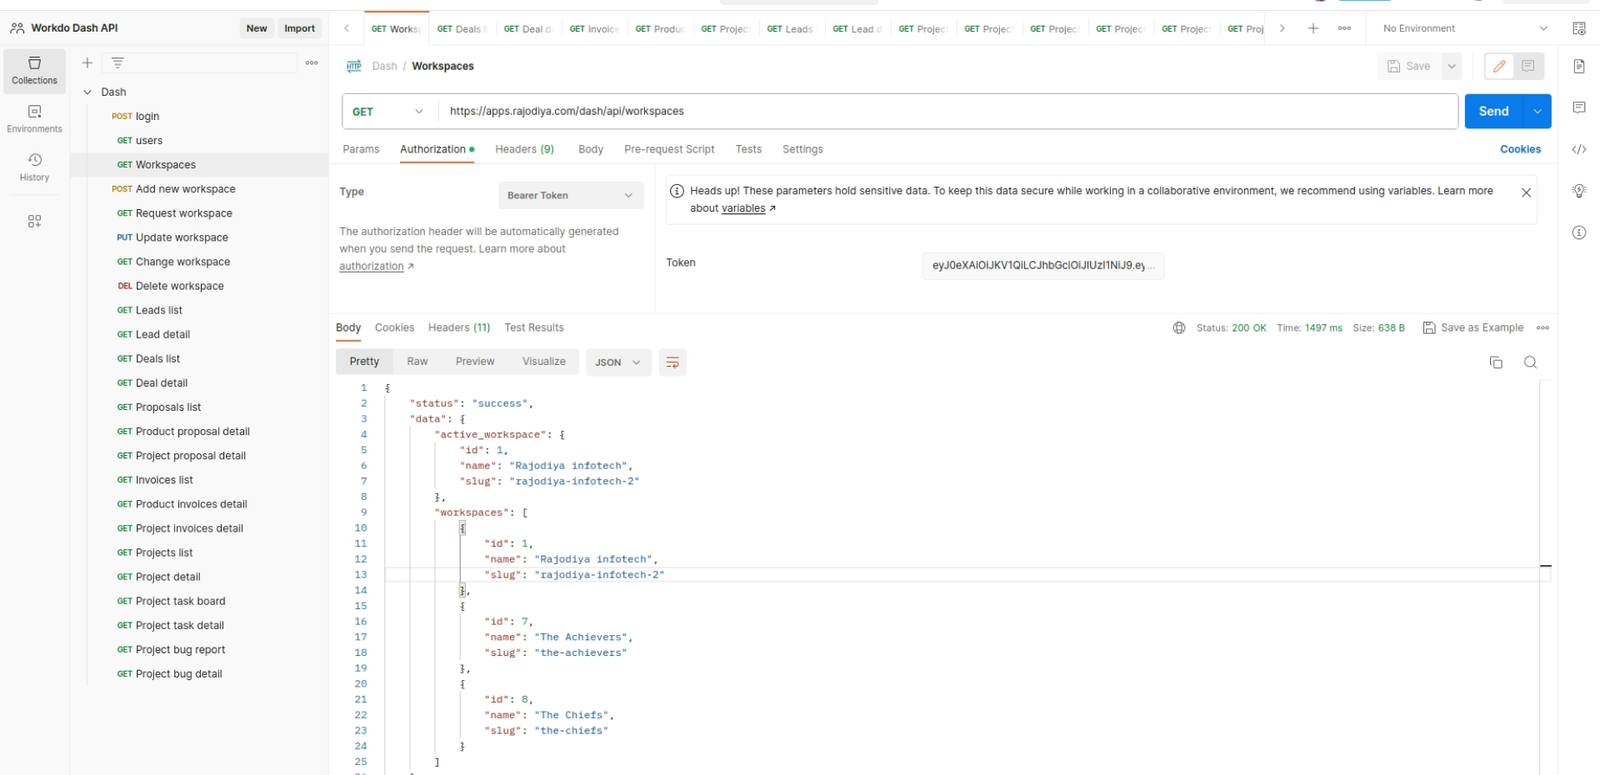Viewport: 1600px width, 775px height.
Task: Open the comments icon in right sidebar
Action: (1579, 108)
